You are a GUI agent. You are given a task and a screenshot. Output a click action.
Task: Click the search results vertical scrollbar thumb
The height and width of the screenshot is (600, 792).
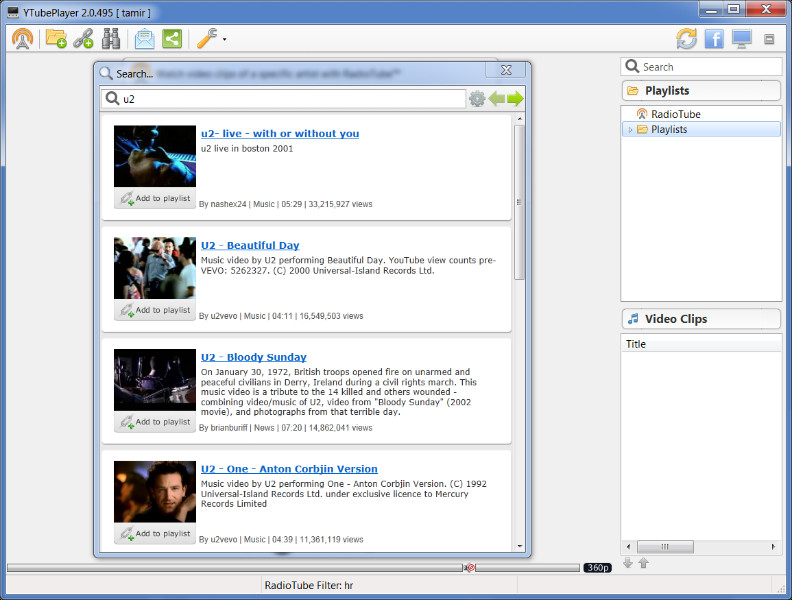(x=519, y=202)
